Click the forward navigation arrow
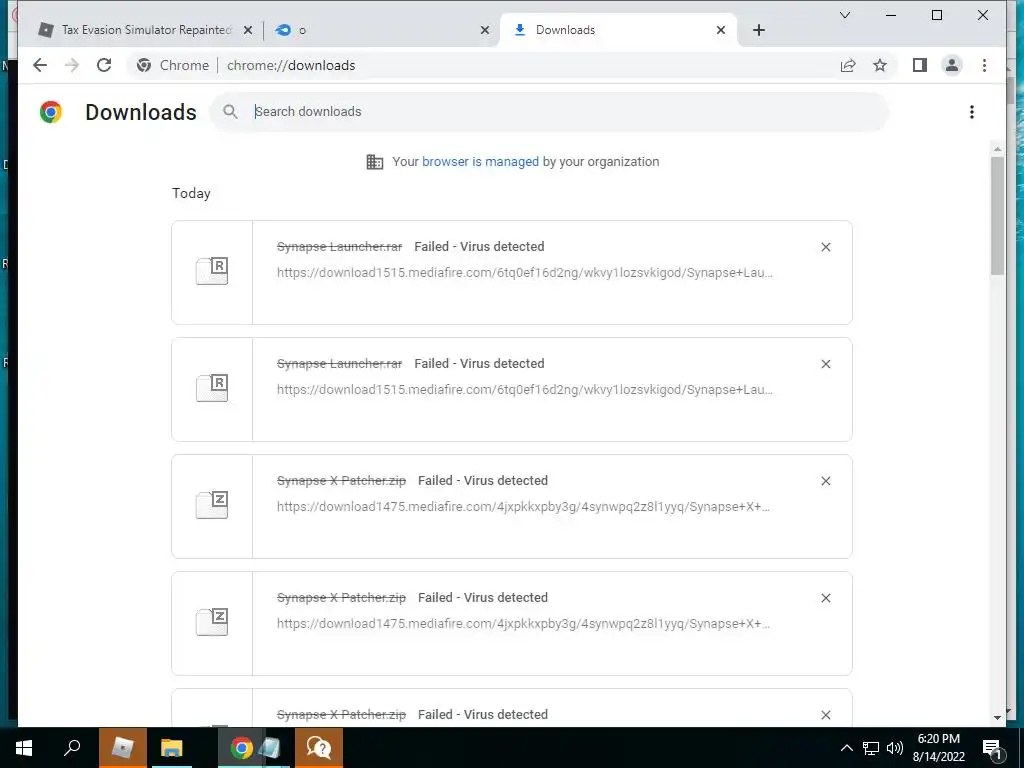1024x768 pixels. click(x=72, y=65)
